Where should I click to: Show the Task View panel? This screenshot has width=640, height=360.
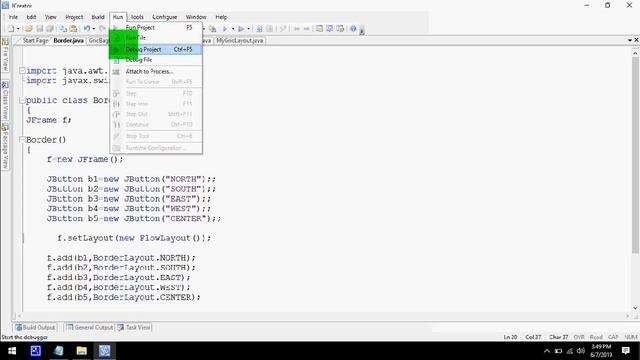point(133,327)
